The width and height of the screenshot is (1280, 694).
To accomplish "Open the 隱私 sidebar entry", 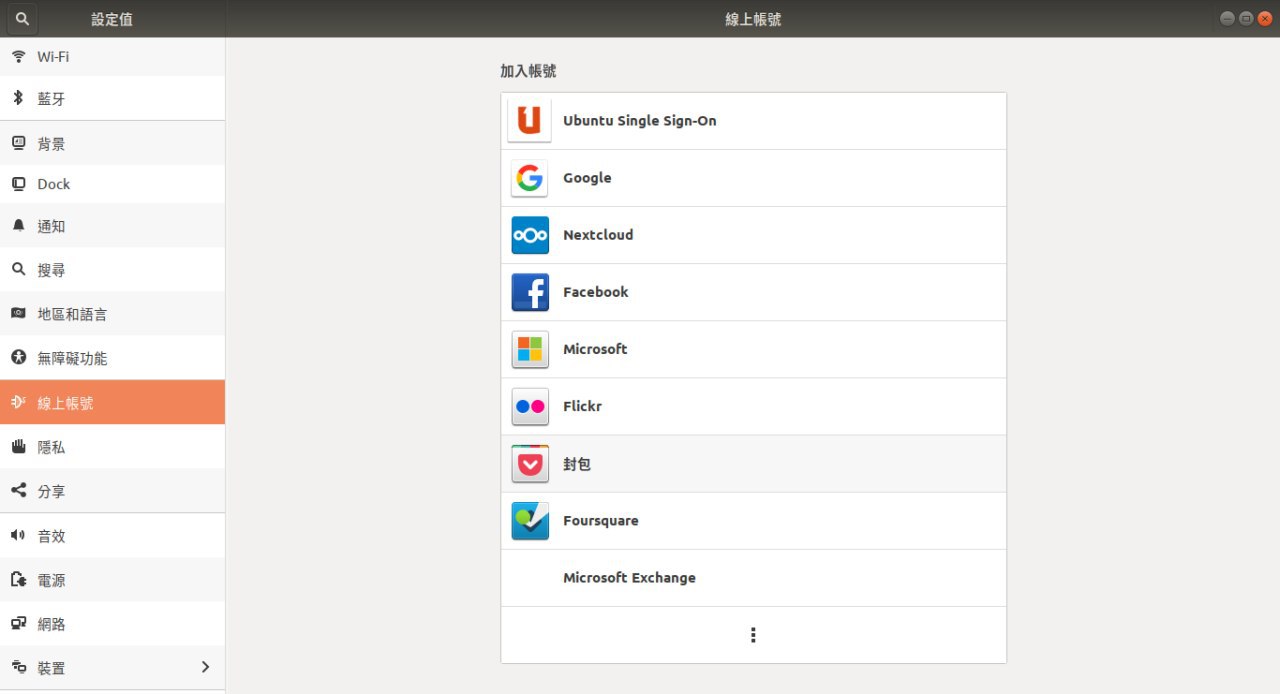I will click(x=112, y=446).
